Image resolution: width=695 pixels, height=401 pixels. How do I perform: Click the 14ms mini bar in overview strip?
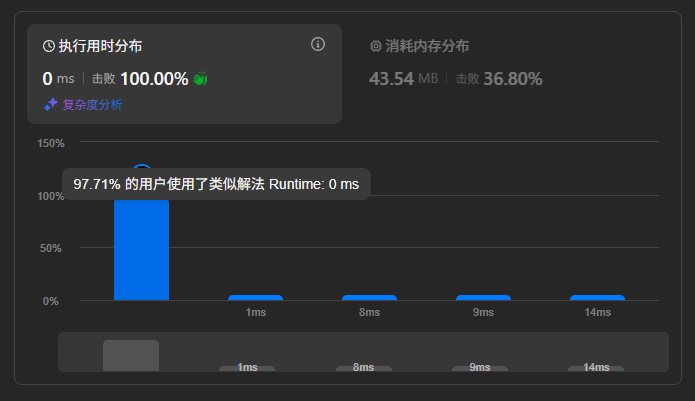point(596,368)
